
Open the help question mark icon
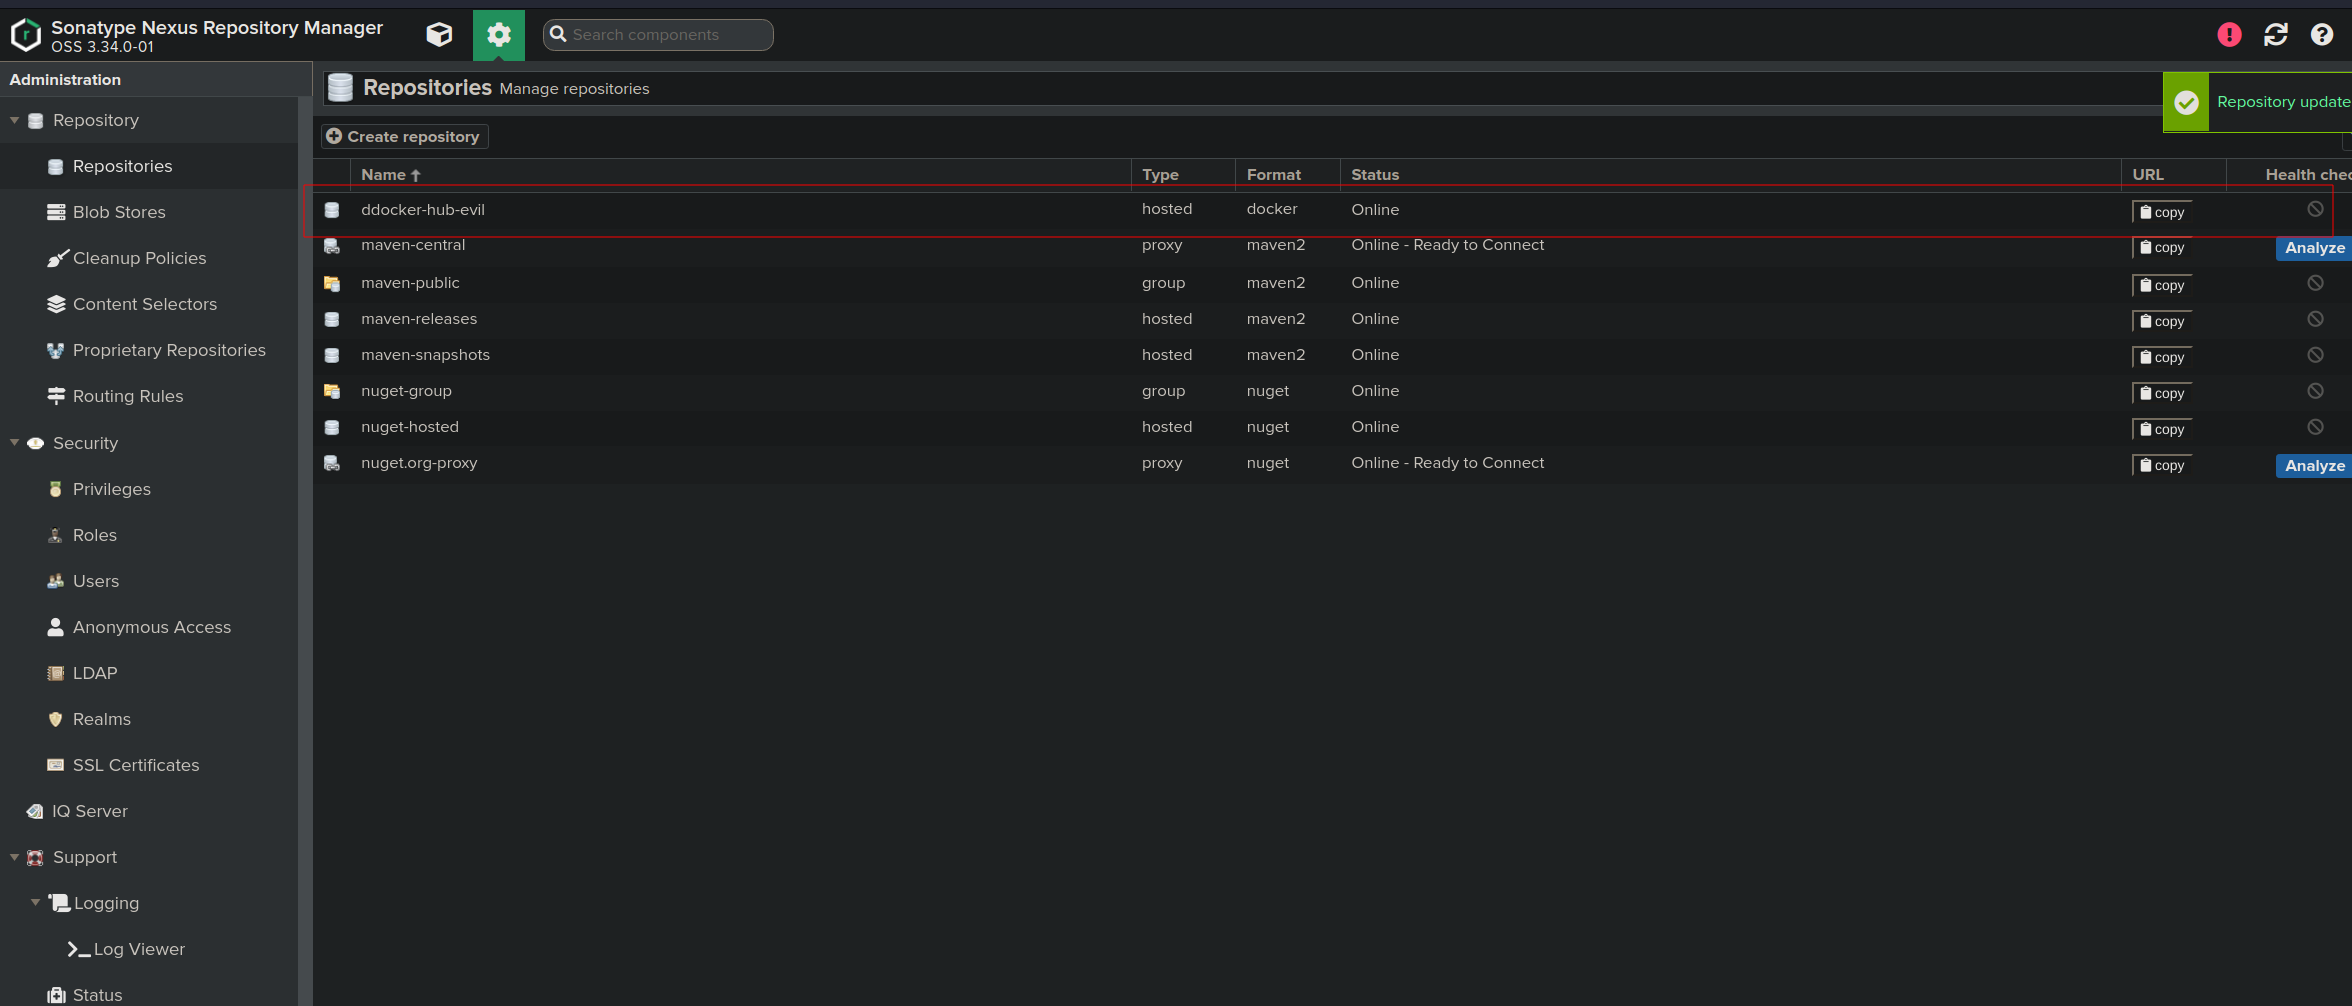[x=2322, y=35]
